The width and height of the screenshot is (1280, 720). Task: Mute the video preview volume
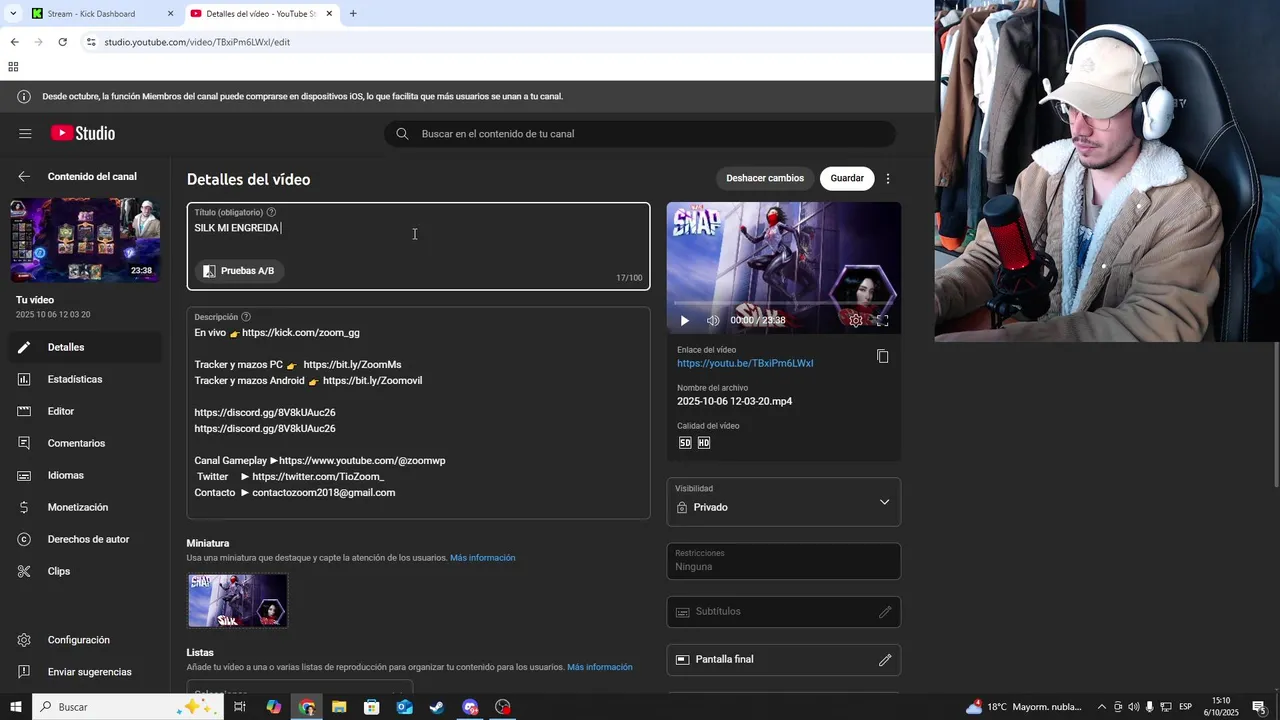click(x=713, y=320)
